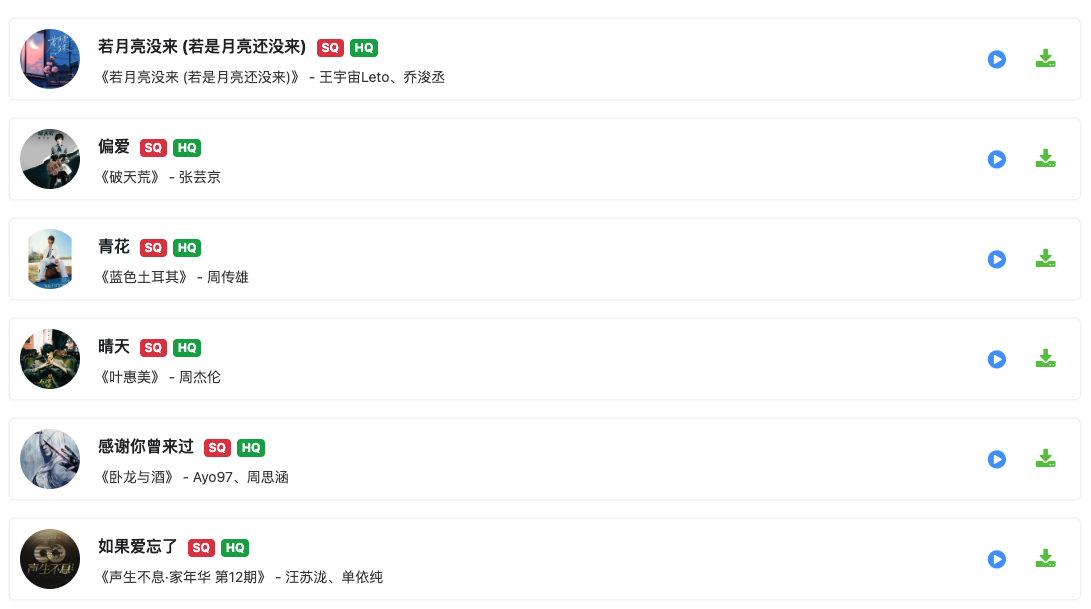This screenshot has width=1091, height=609.
Task: Open the 晴天 album cover thumbnail
Action: click(x=50, y=359)
